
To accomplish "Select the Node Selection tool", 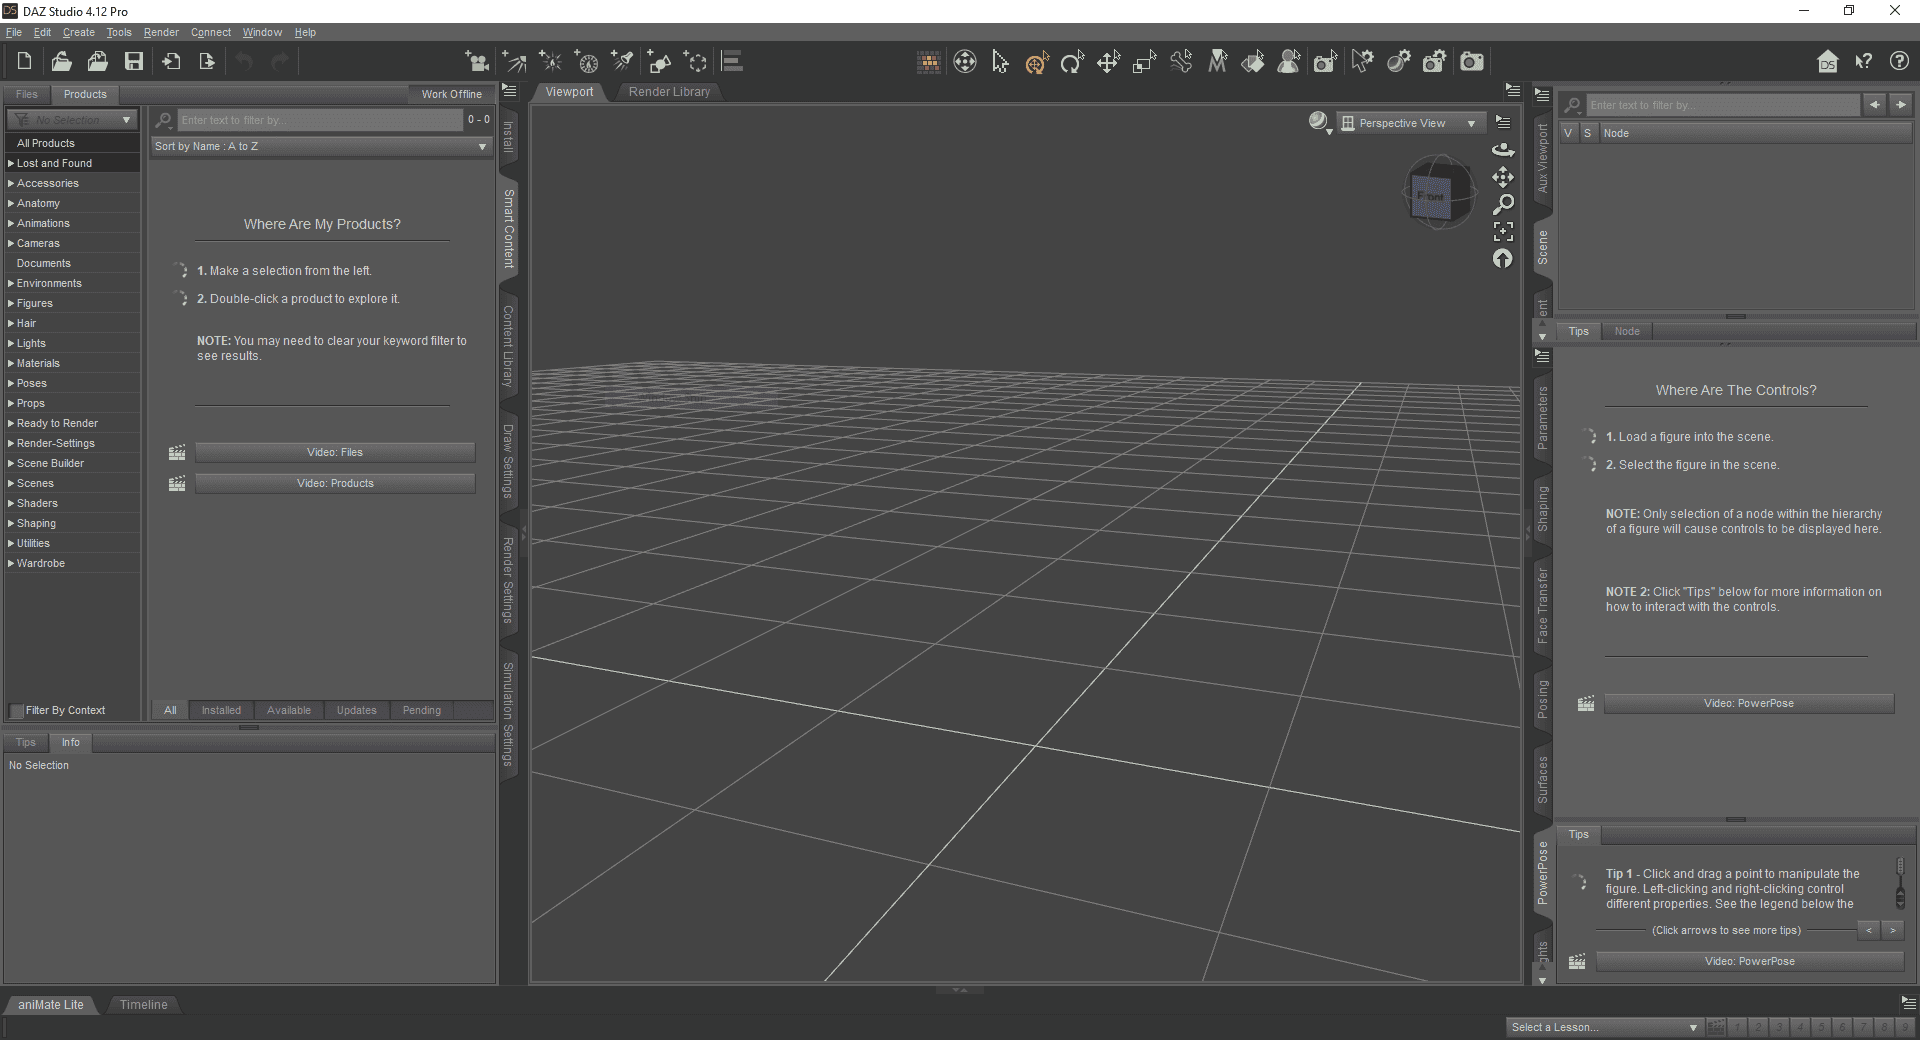I will point(1001,61).
